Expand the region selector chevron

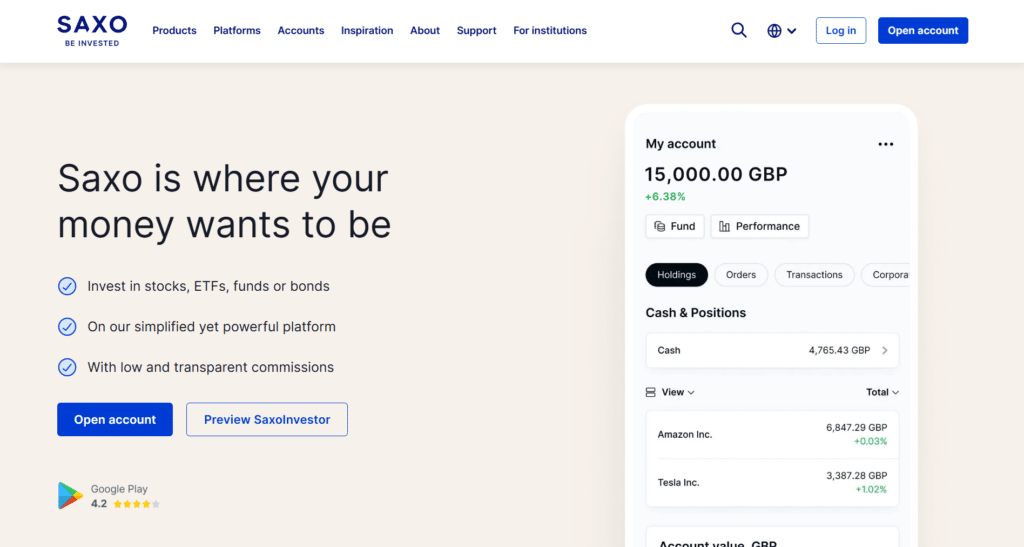(792, 31)
